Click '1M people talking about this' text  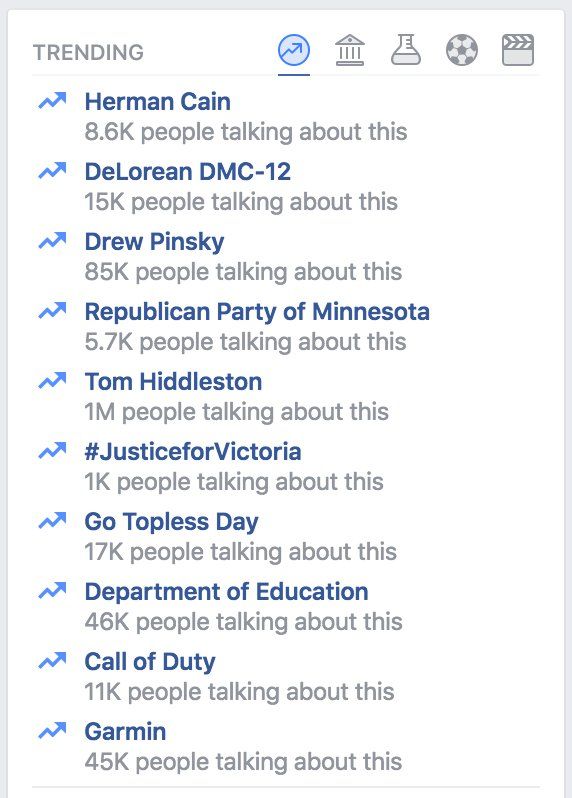[x=237, y=412]
